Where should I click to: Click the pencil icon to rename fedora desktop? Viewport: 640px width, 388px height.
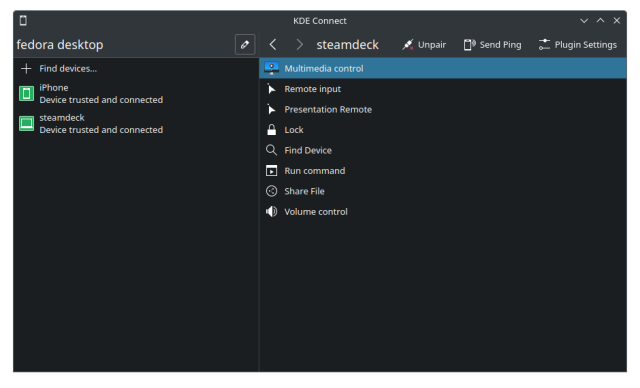click(x=244, y=44)
